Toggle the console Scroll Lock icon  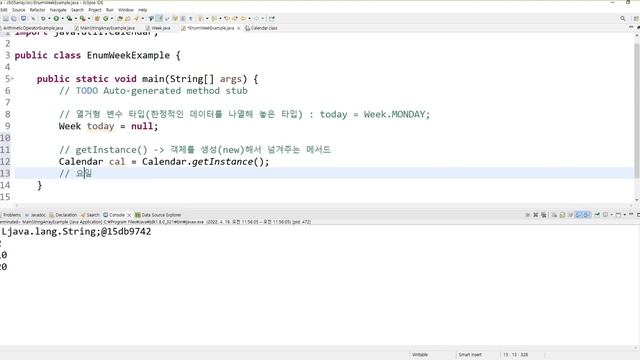562,215
